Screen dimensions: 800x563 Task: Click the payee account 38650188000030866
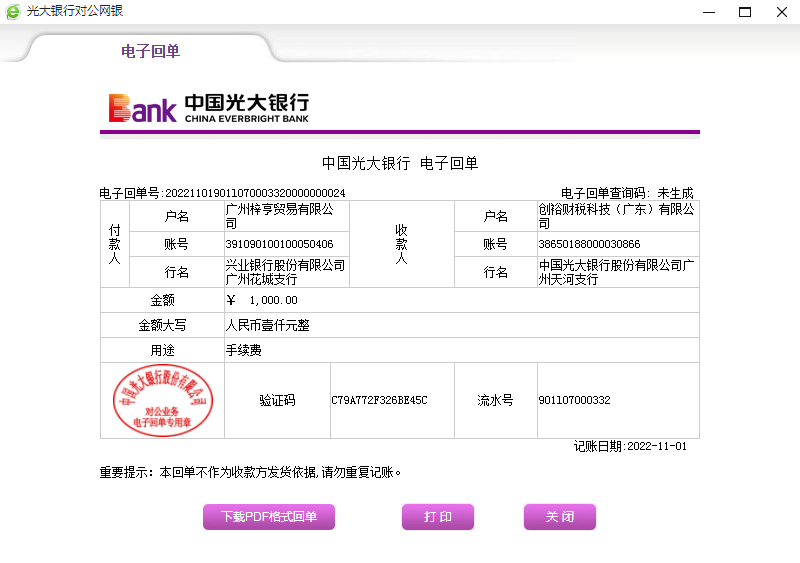[x=589, y=244]
